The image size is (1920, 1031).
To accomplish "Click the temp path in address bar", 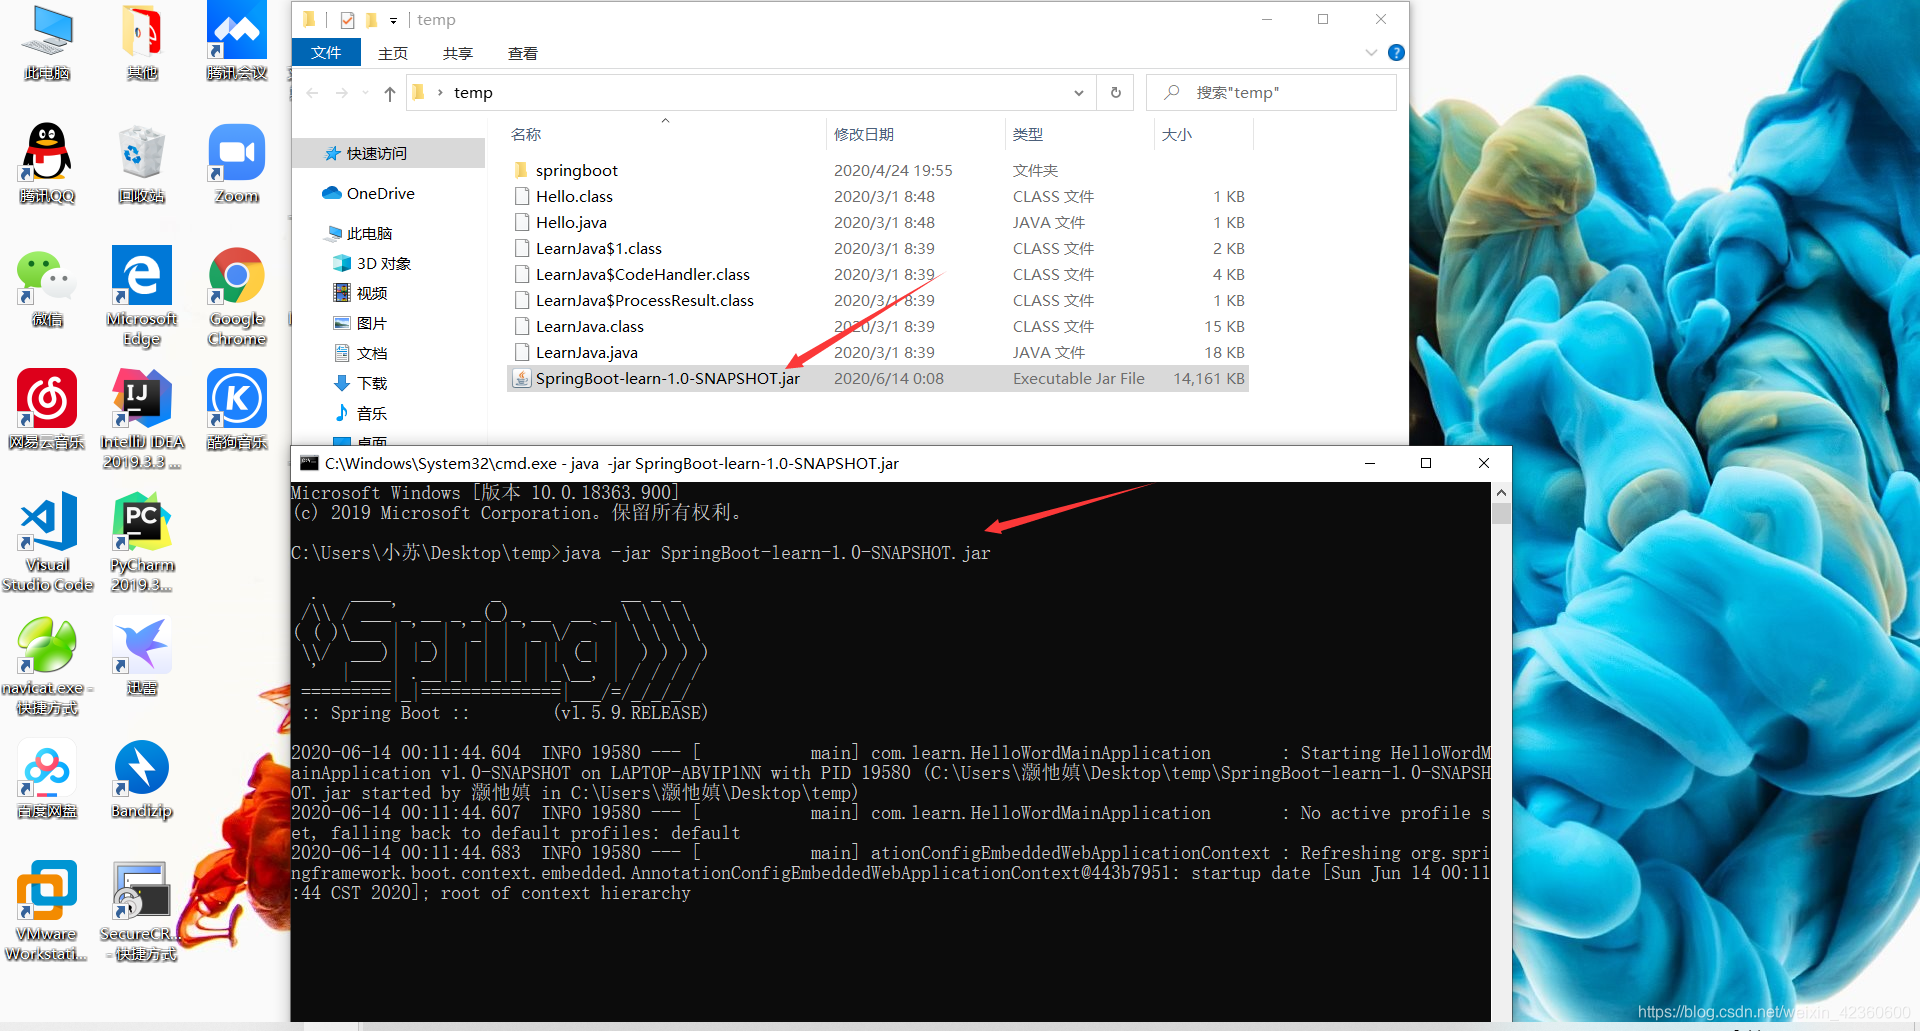I will [473, 93].
